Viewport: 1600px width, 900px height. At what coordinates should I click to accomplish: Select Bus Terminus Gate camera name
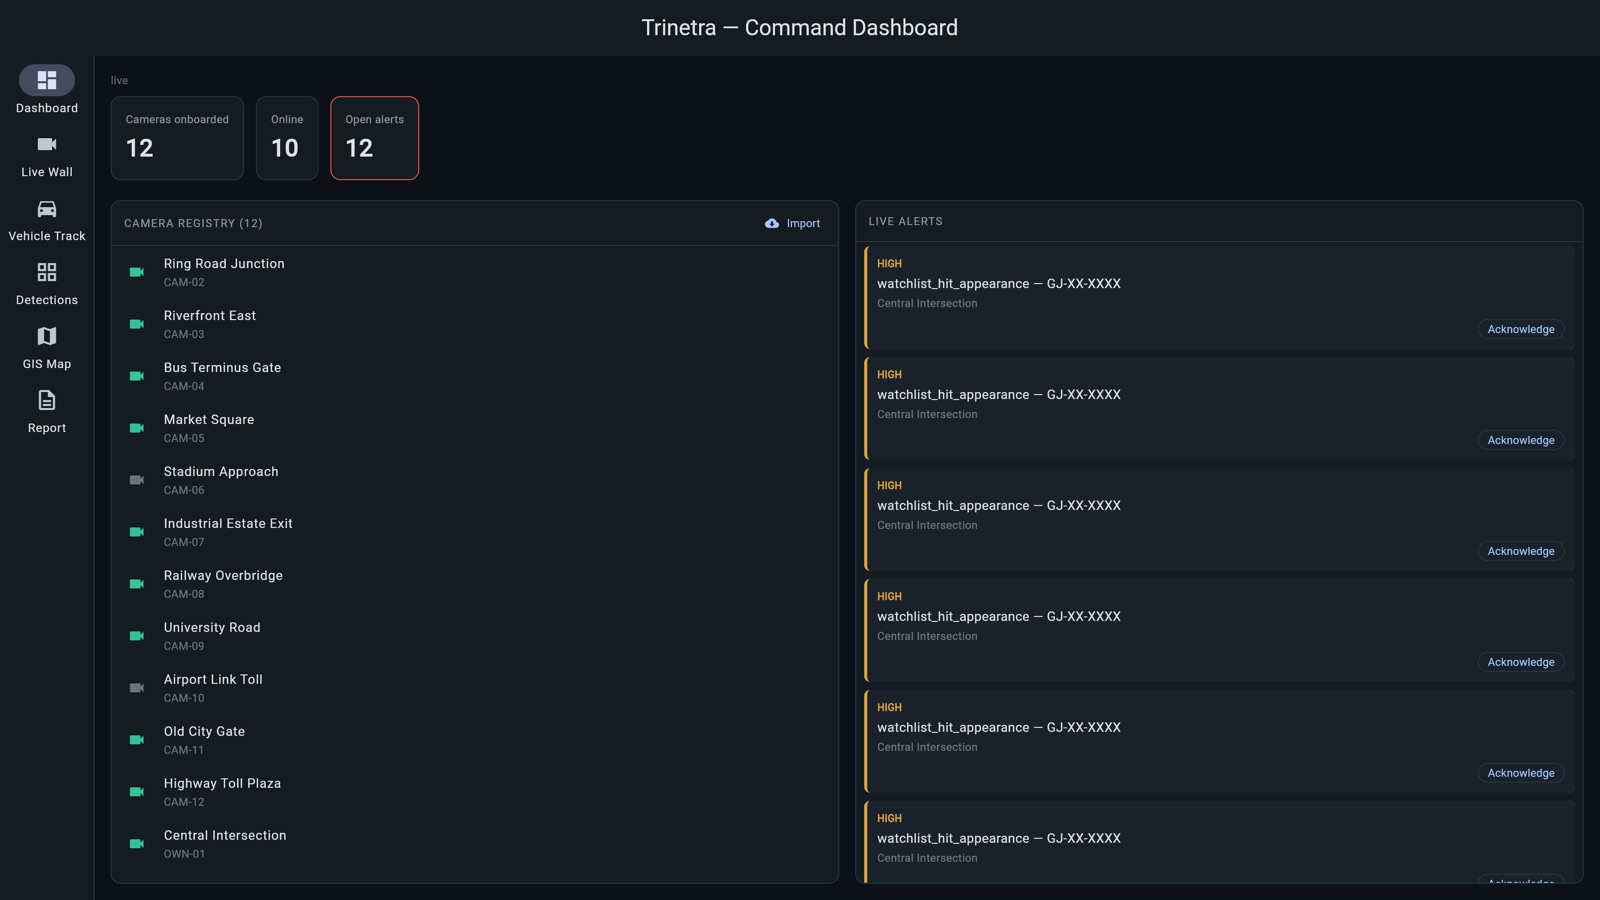pyautogui.click(x=223, y=368)
